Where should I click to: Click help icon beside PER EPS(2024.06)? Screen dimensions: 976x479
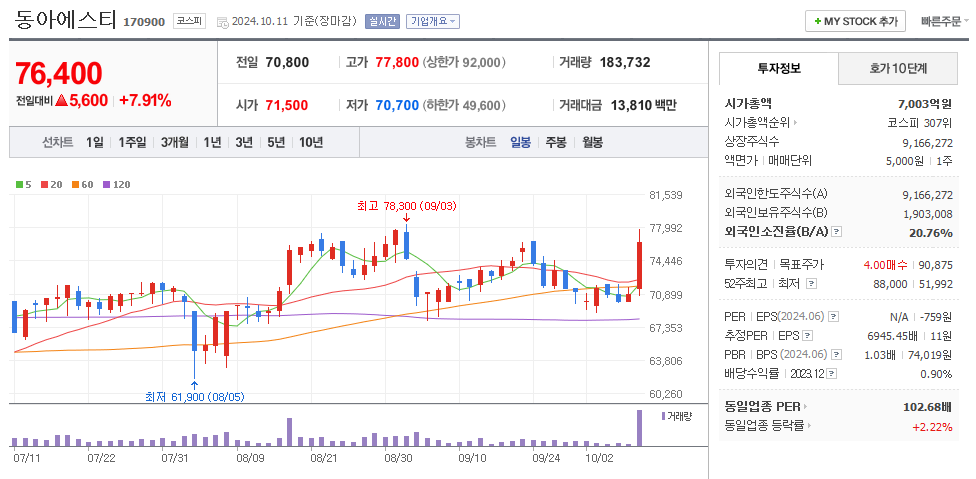click(x=834, y=317)
